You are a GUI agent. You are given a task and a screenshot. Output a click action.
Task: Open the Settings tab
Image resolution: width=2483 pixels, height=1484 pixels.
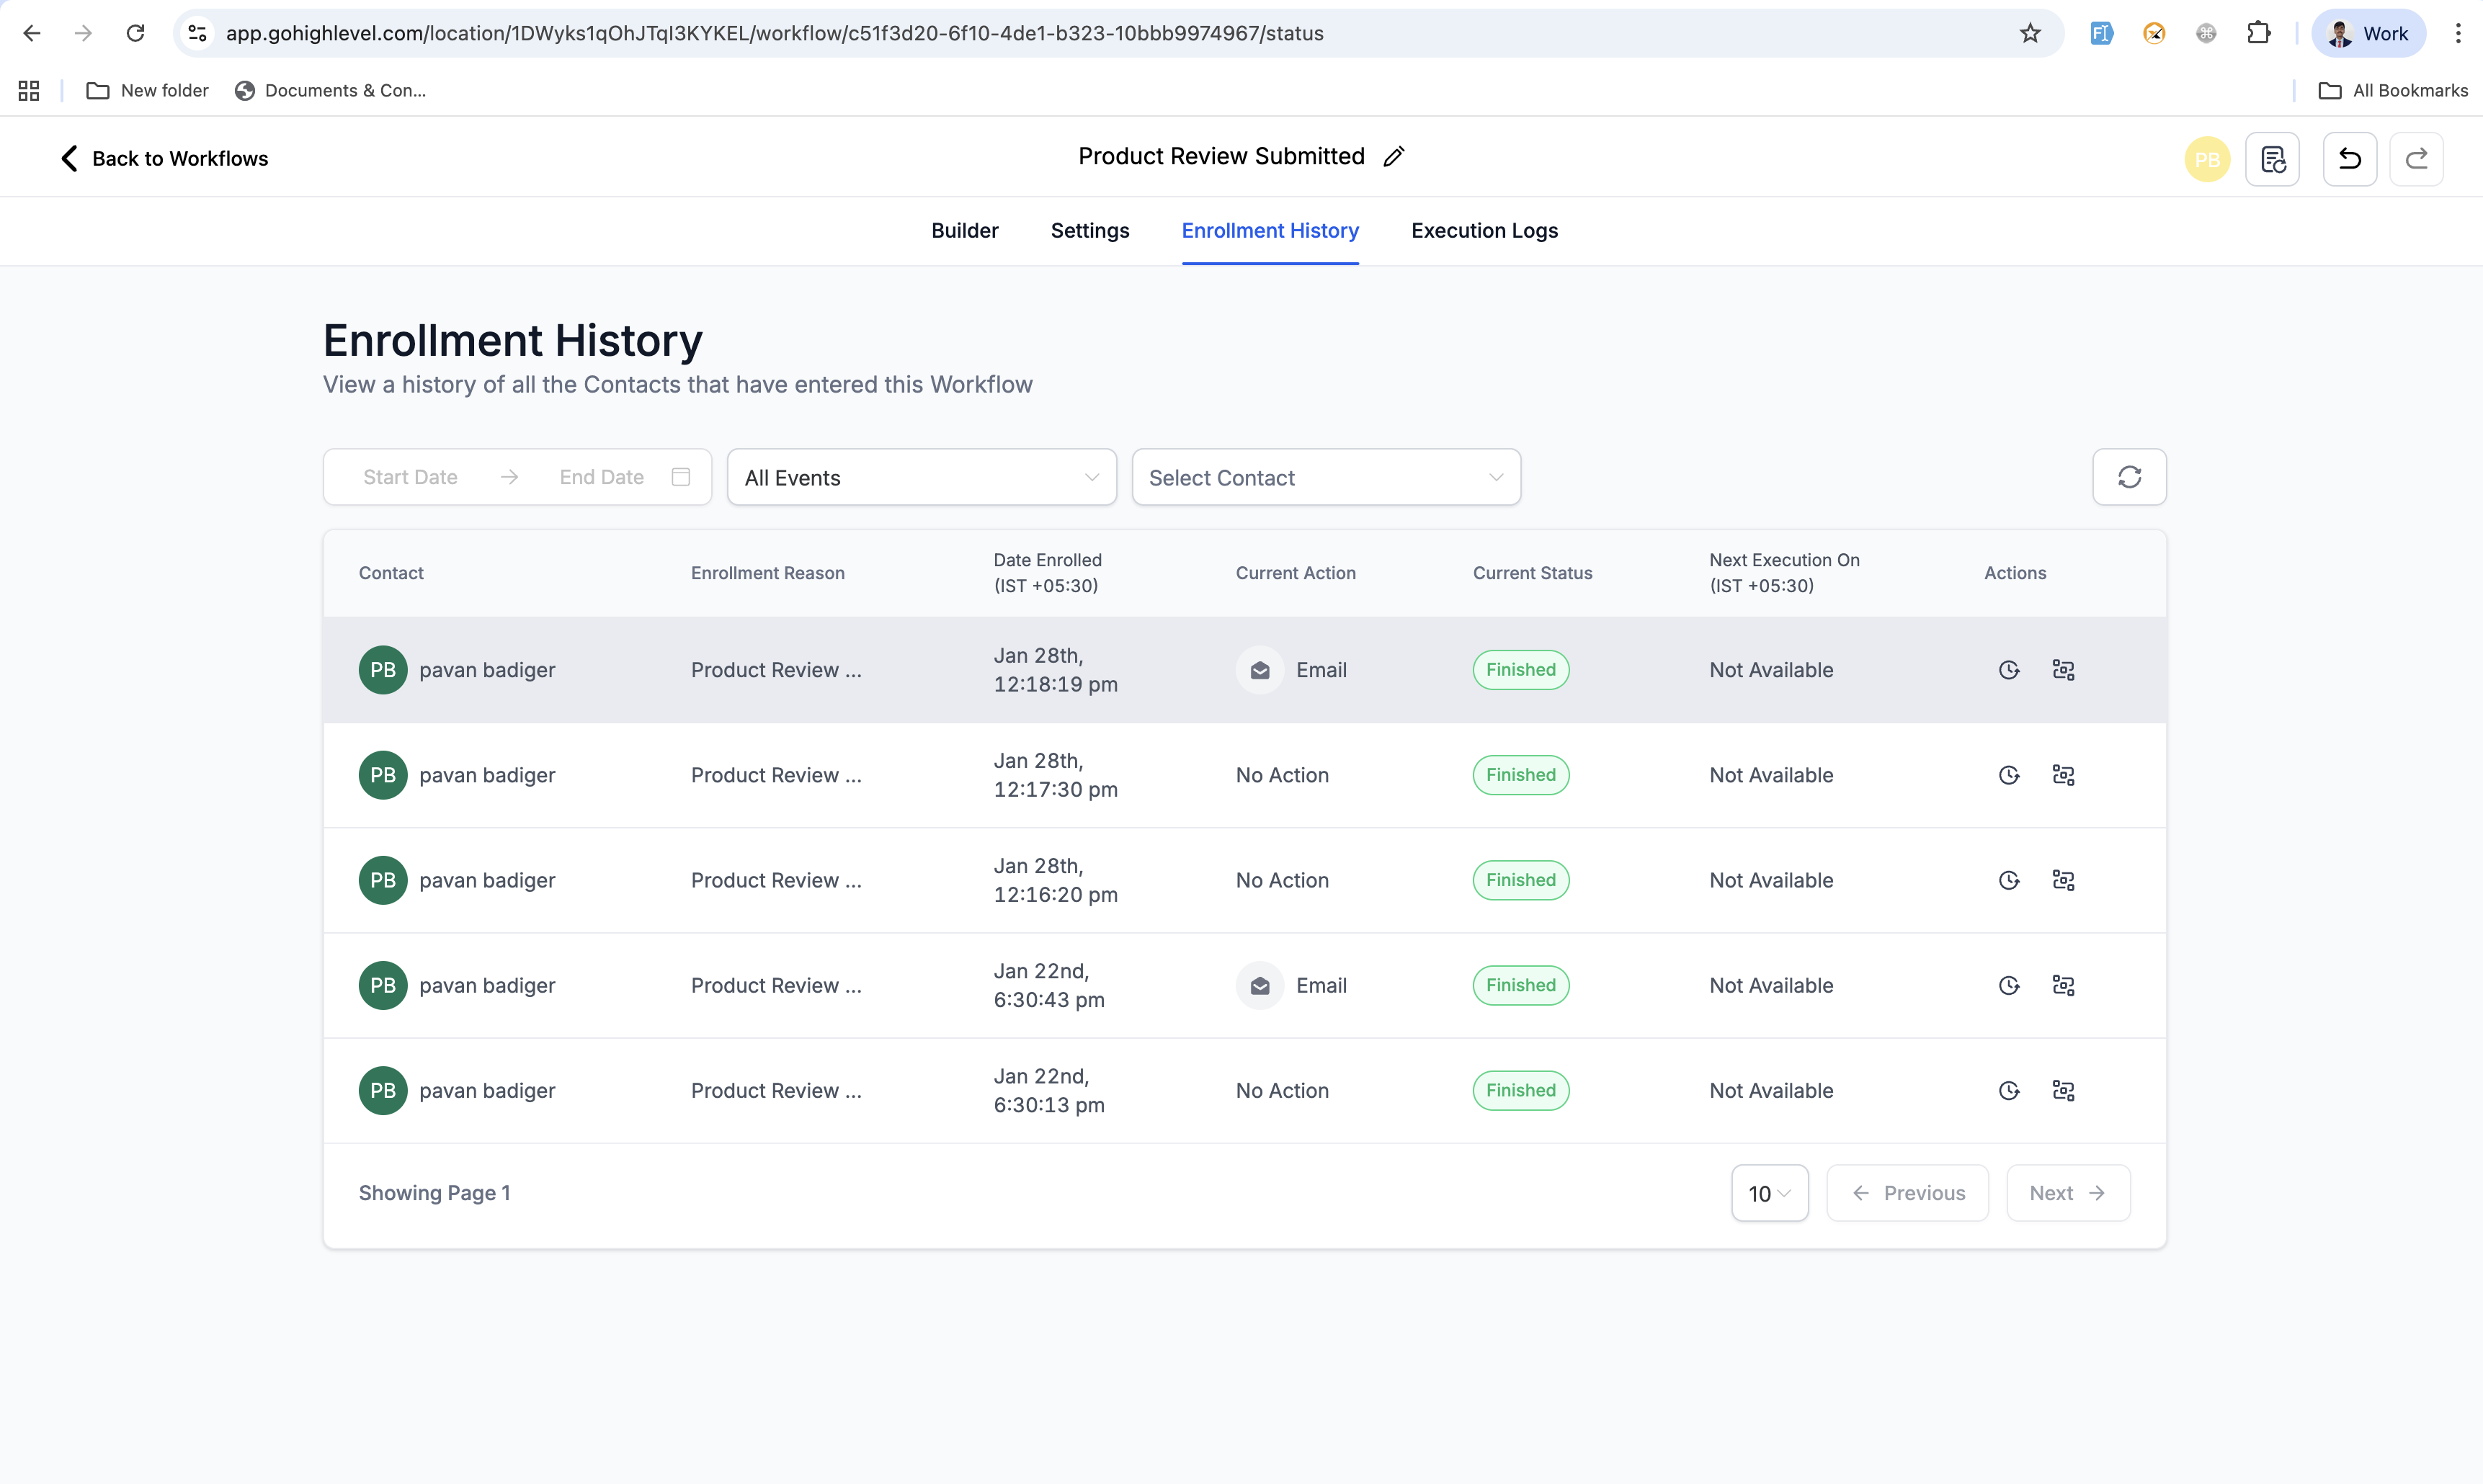(1089, 231)
